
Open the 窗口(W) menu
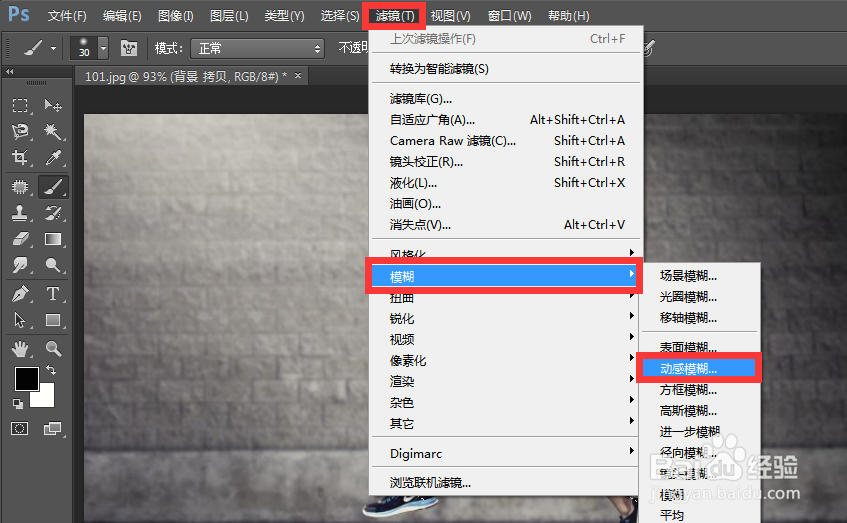tap(509, 16)
